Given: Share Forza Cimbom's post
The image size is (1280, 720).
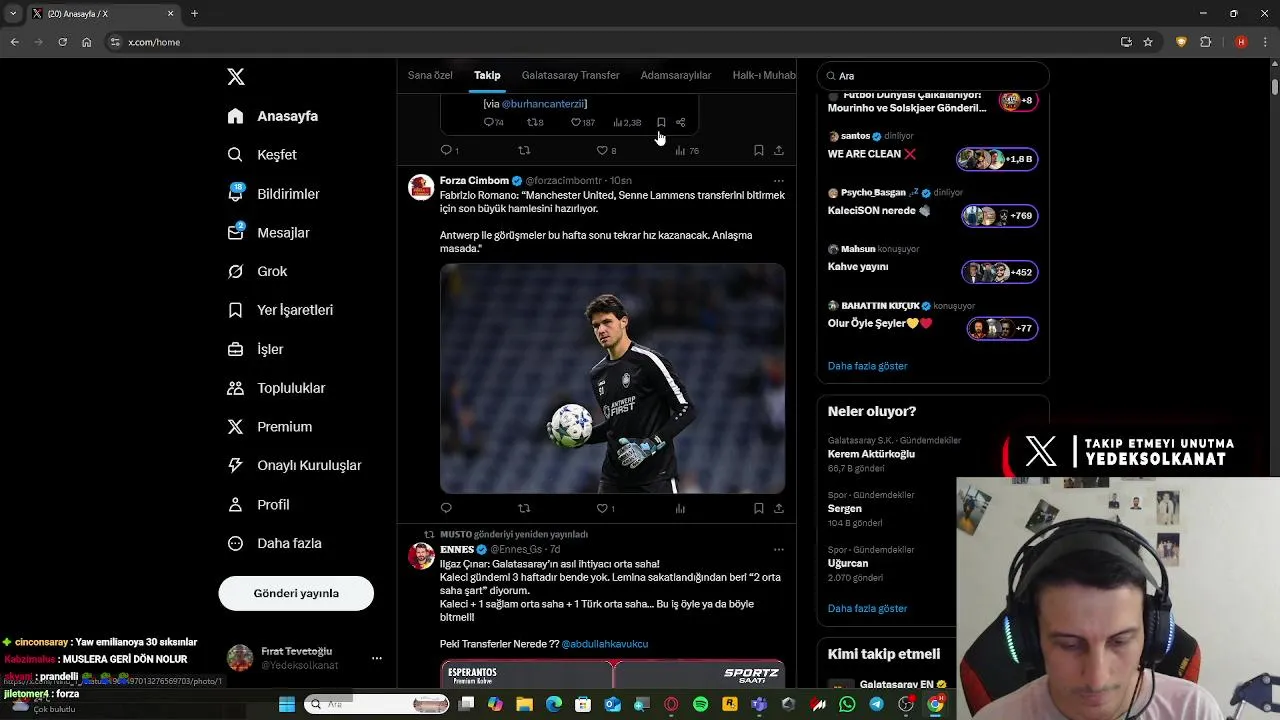Looking at the screenshot, I should (779, 508).
